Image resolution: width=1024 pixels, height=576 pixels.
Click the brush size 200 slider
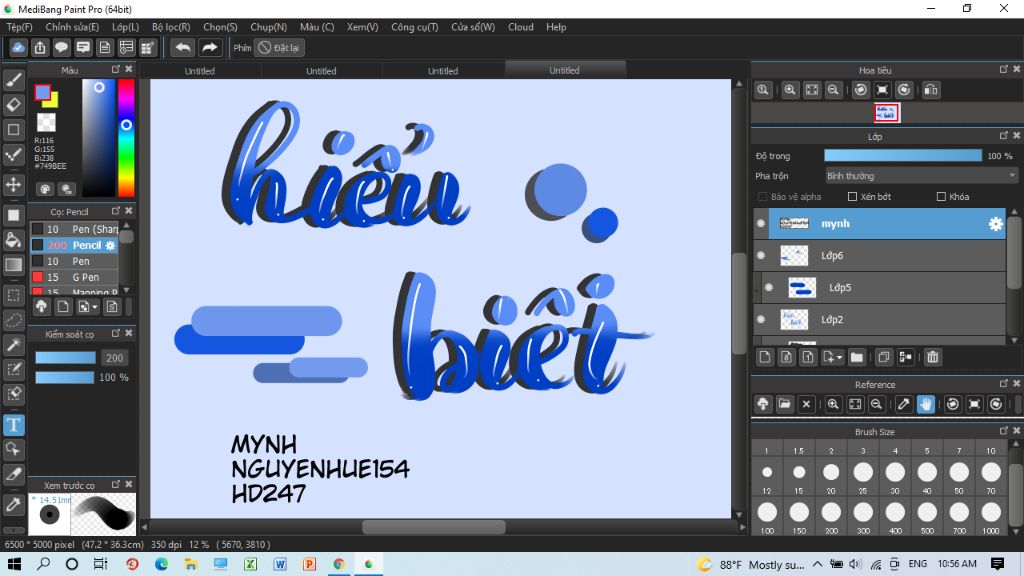(65, 358)
